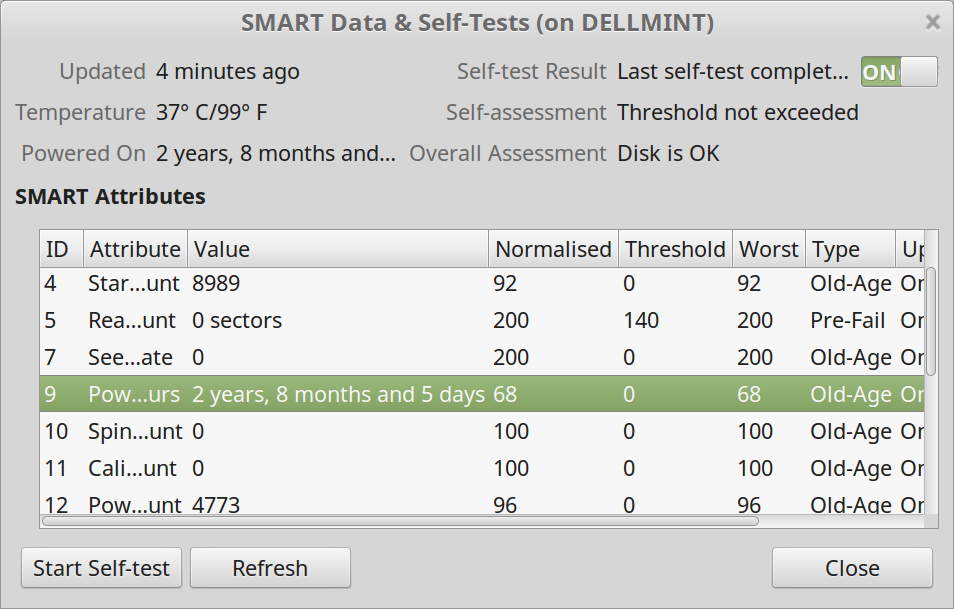
Task: Close the SMART Data dialog via X icon
Action: coord(932,22)
